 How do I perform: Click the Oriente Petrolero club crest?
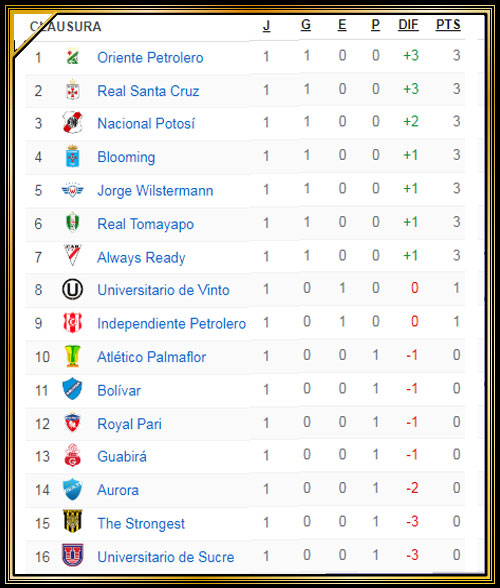pos(72,57)
